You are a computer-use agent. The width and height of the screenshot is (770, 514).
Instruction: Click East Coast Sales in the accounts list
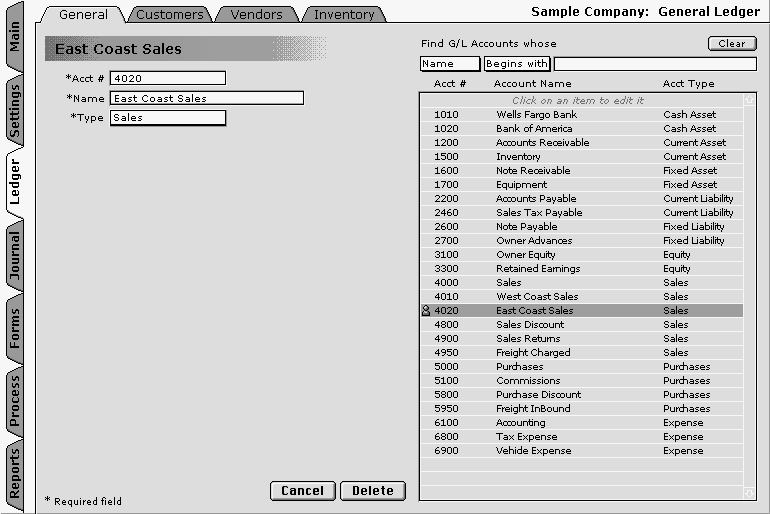tap(581, 310)
